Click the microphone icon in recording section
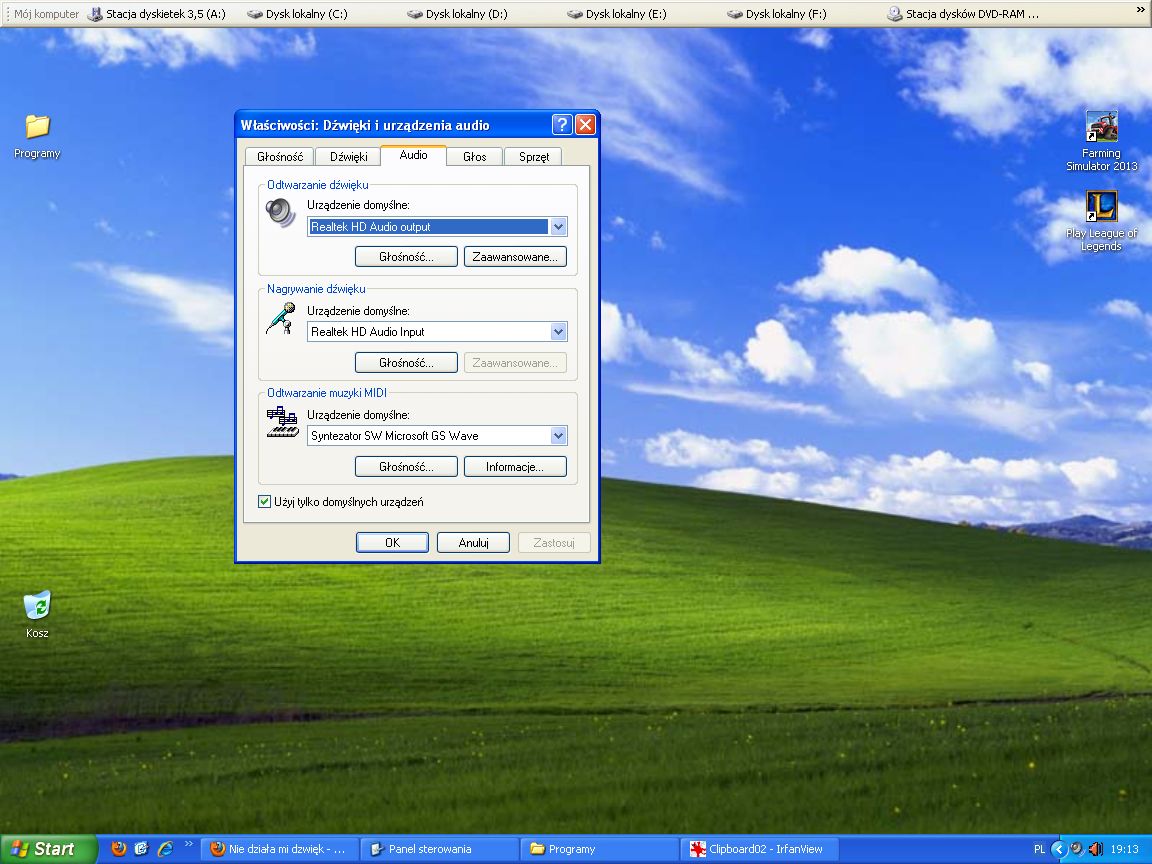This screenshot has width=1152, height=864. 281,318
